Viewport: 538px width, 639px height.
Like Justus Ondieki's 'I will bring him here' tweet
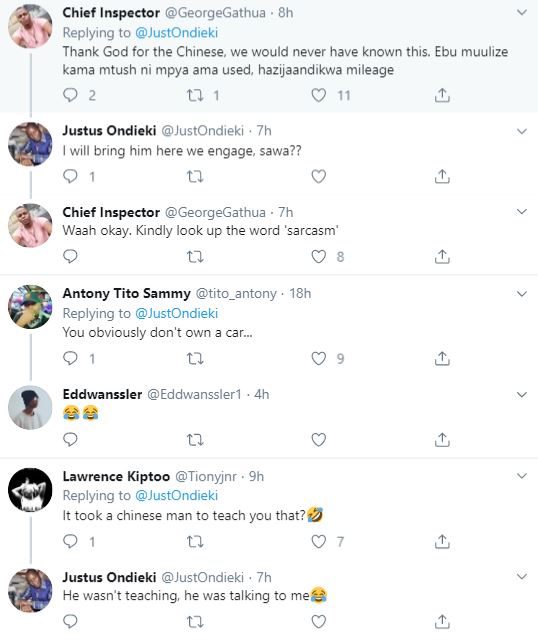(319, 176)
